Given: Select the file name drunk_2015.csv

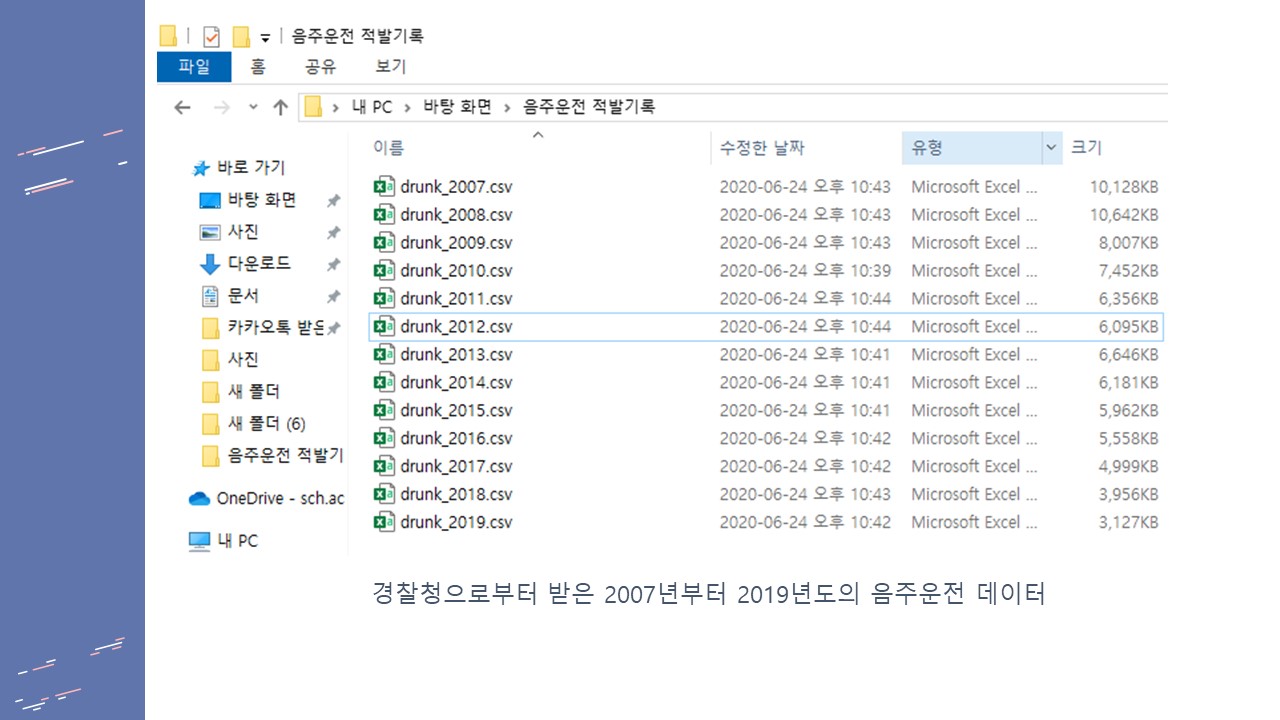Looking at the screenshot, I should [x=457, y=411].
